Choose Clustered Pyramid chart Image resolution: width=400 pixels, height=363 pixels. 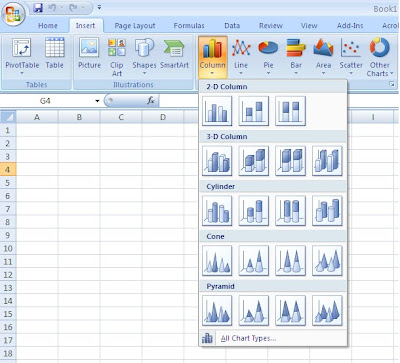(x=217, y=311)
